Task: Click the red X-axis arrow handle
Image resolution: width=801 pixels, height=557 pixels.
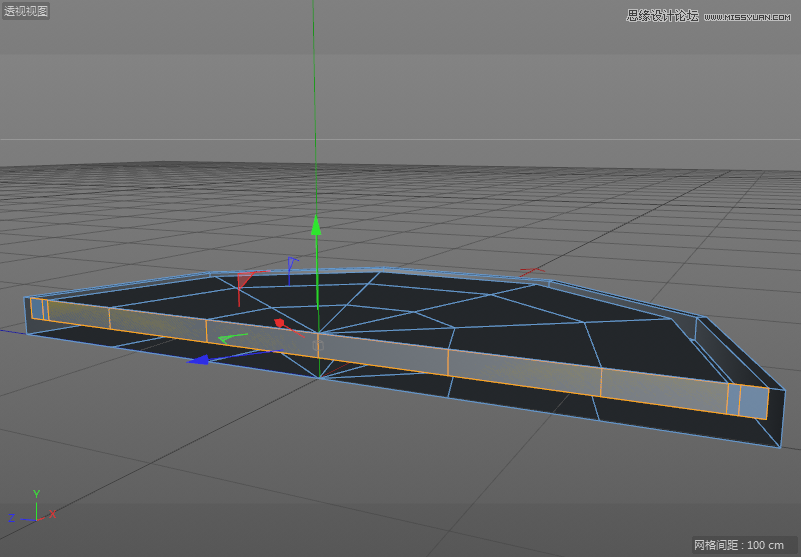Action: (281, 324)
